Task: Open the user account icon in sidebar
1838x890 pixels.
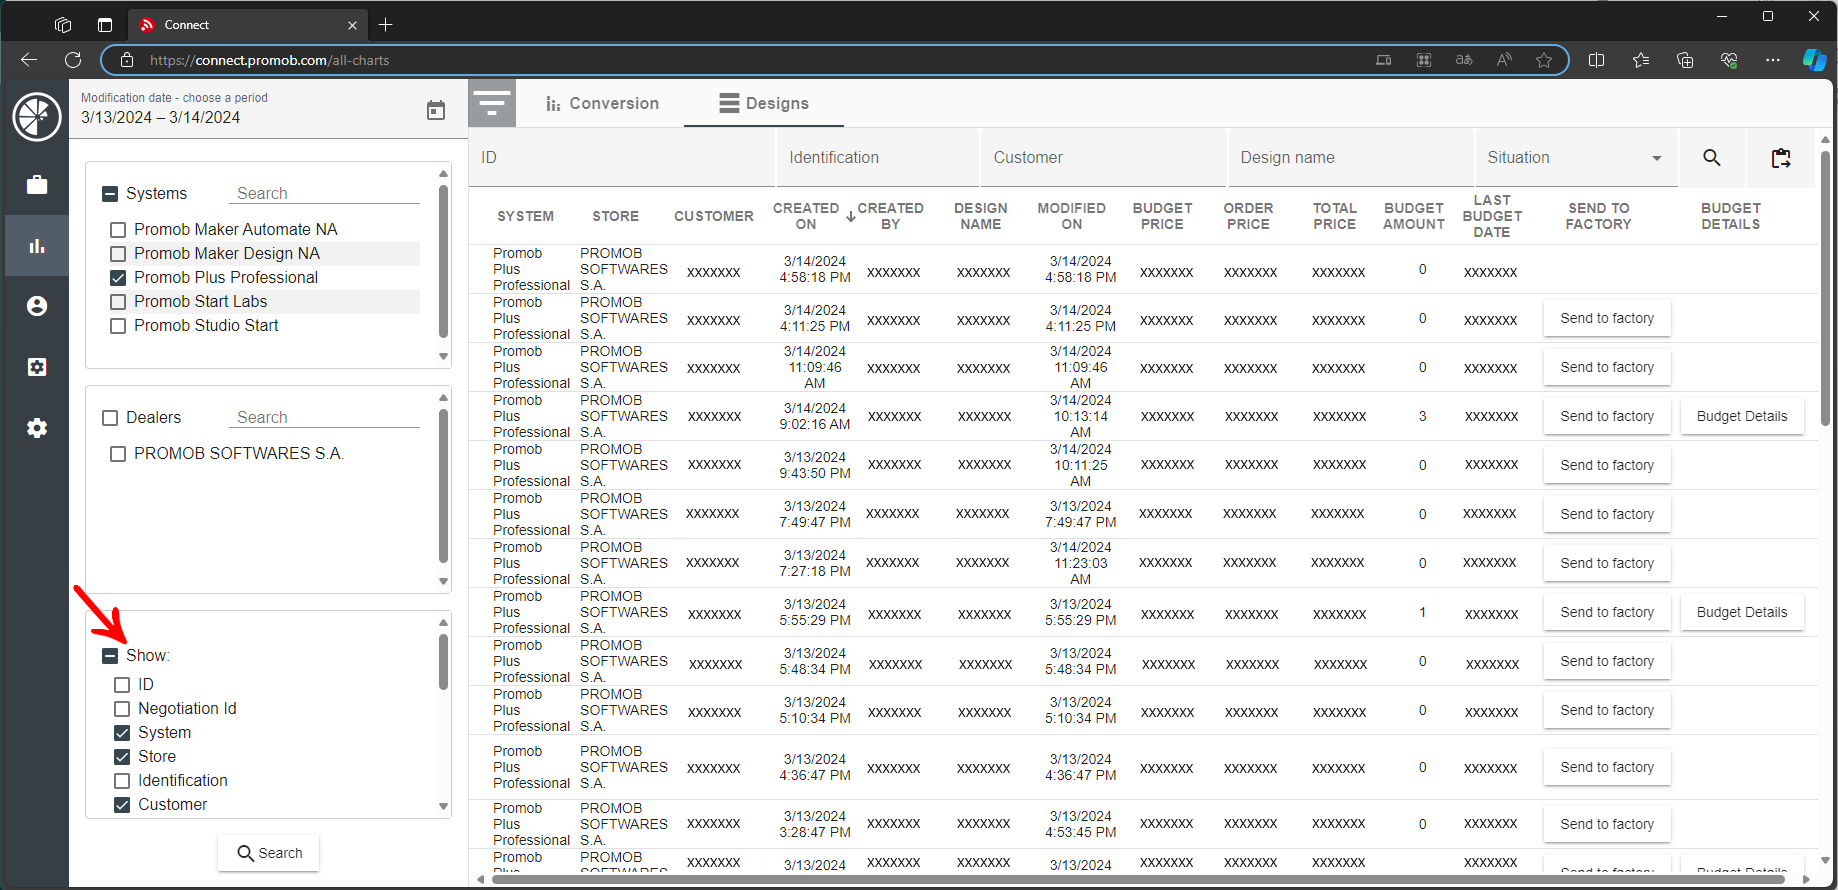Action: [37, 306]
